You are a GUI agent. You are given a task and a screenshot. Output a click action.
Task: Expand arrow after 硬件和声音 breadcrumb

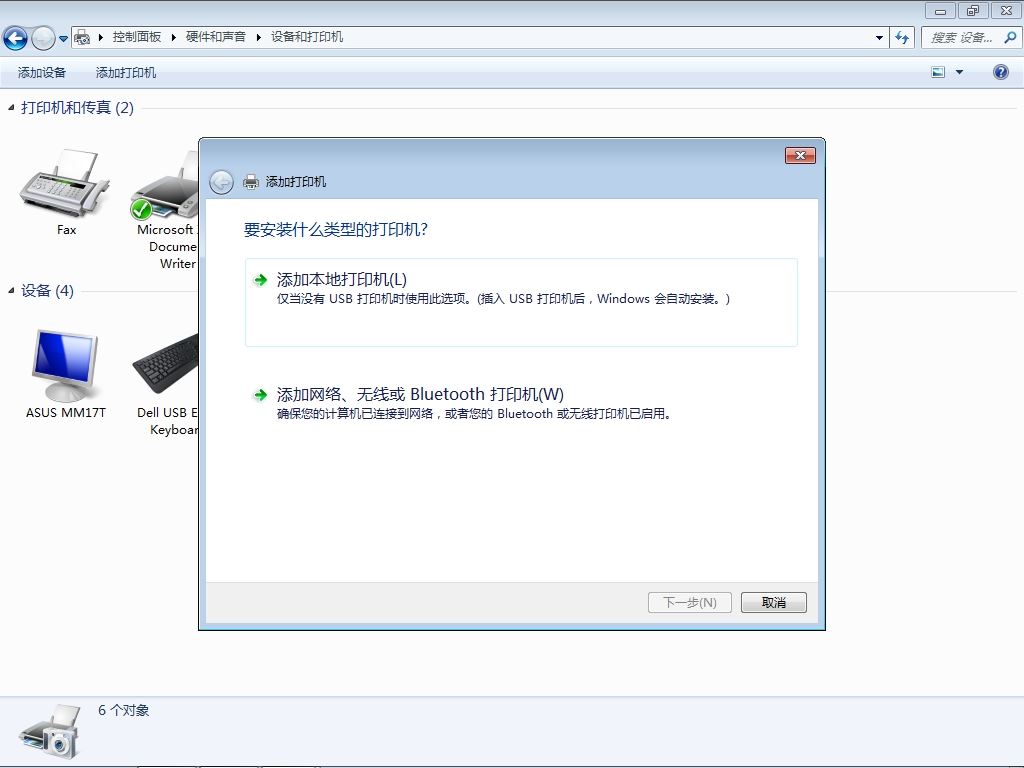click(259, 37)
